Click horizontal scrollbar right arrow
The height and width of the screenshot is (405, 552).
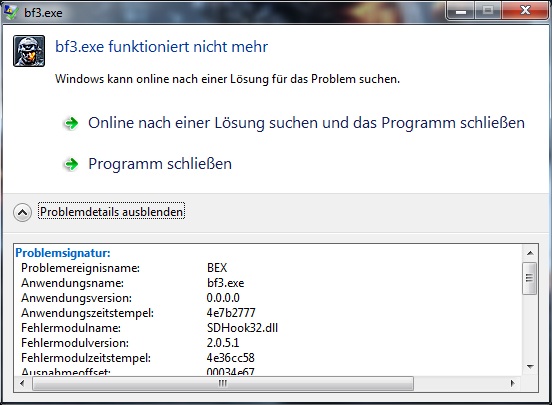point(513,383)
